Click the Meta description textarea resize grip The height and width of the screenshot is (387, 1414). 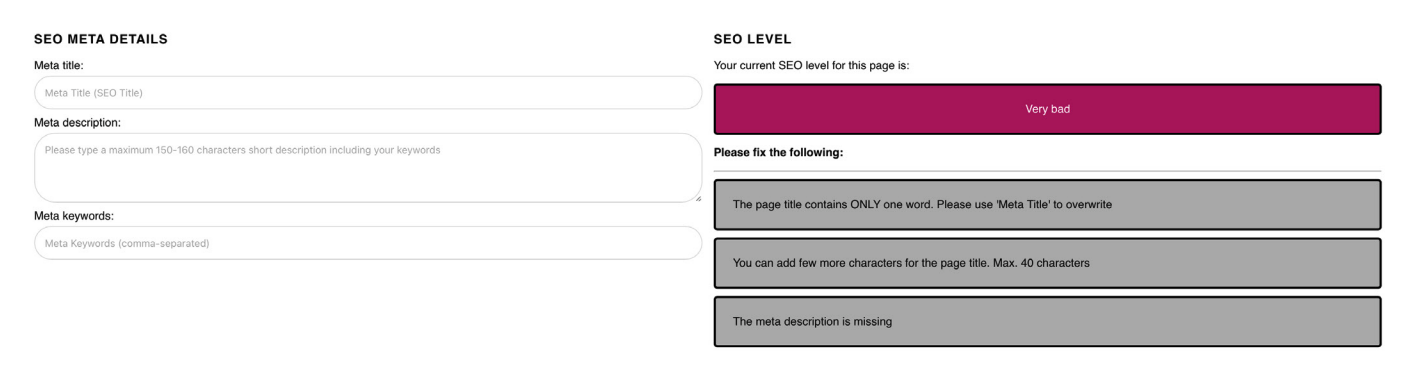[696, 197]
